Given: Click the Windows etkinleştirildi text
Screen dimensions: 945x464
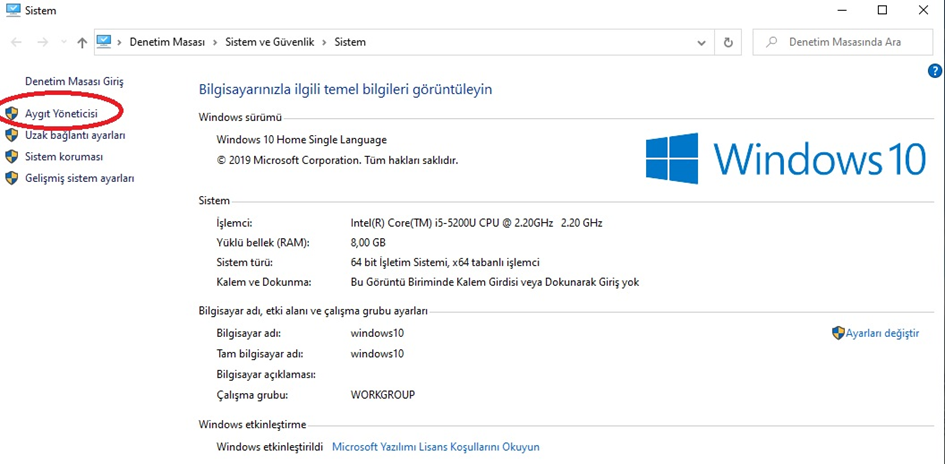Looking at the screenshot, I should pyautogui.click(x=270, y=447).
